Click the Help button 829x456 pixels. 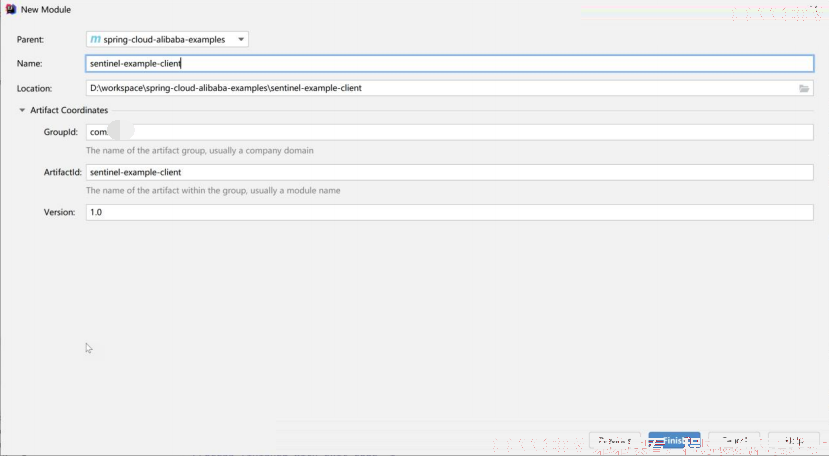coord(794,440)
